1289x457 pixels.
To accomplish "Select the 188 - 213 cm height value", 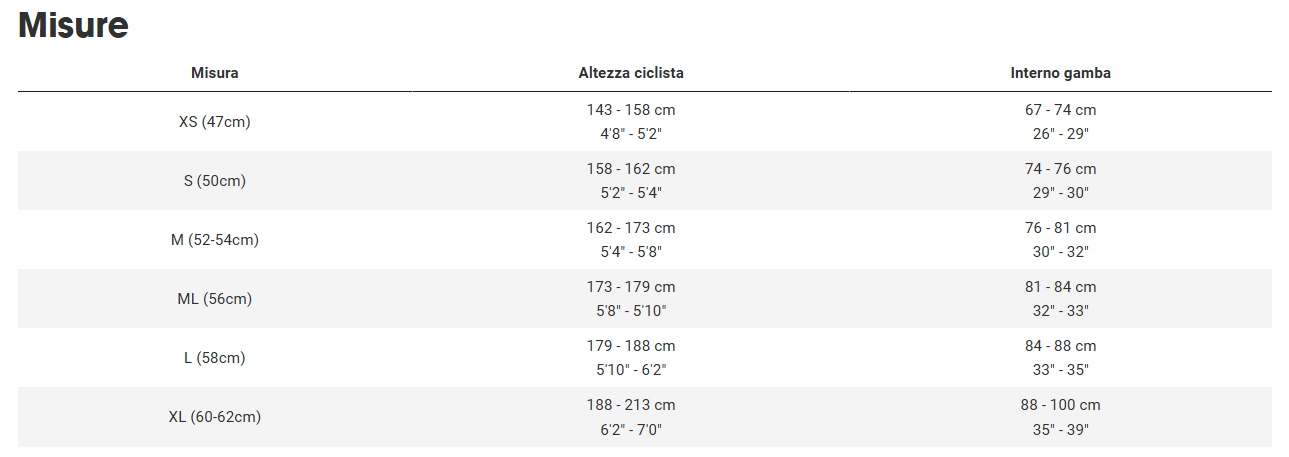I will tap(631, 405).
